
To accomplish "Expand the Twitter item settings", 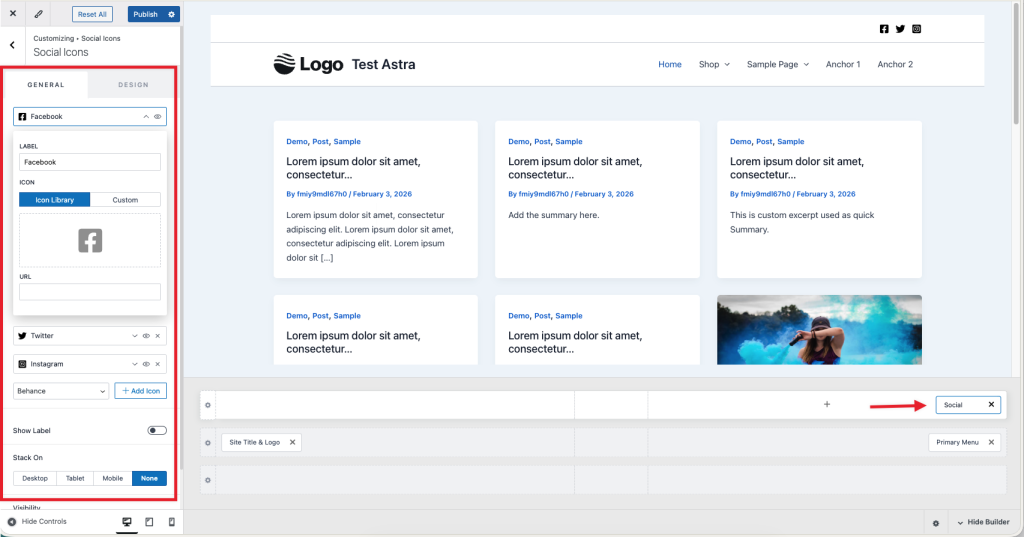I will point(135,336).
